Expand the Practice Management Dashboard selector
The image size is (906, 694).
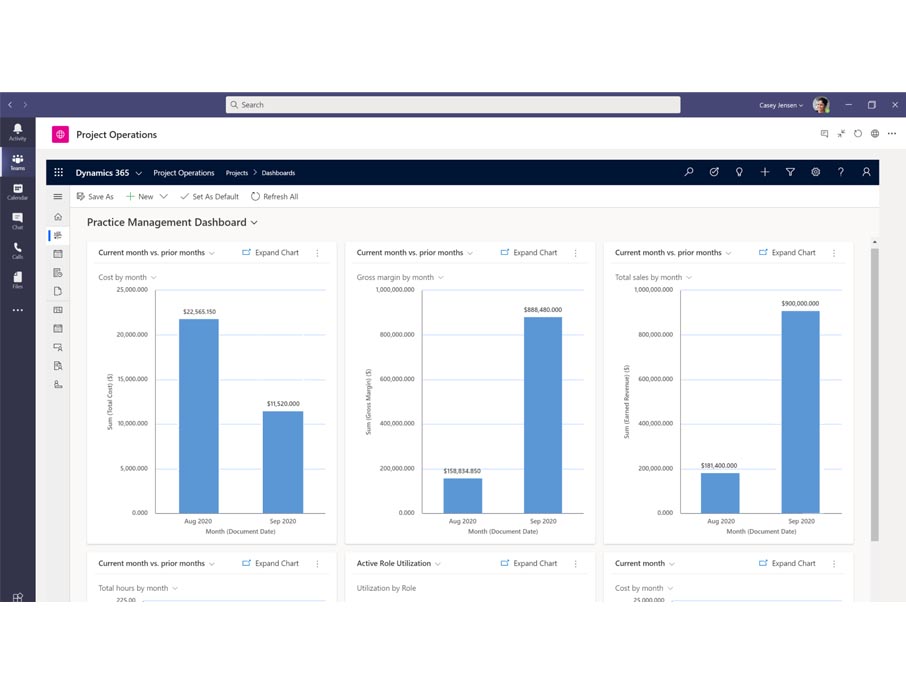point(253,222)
